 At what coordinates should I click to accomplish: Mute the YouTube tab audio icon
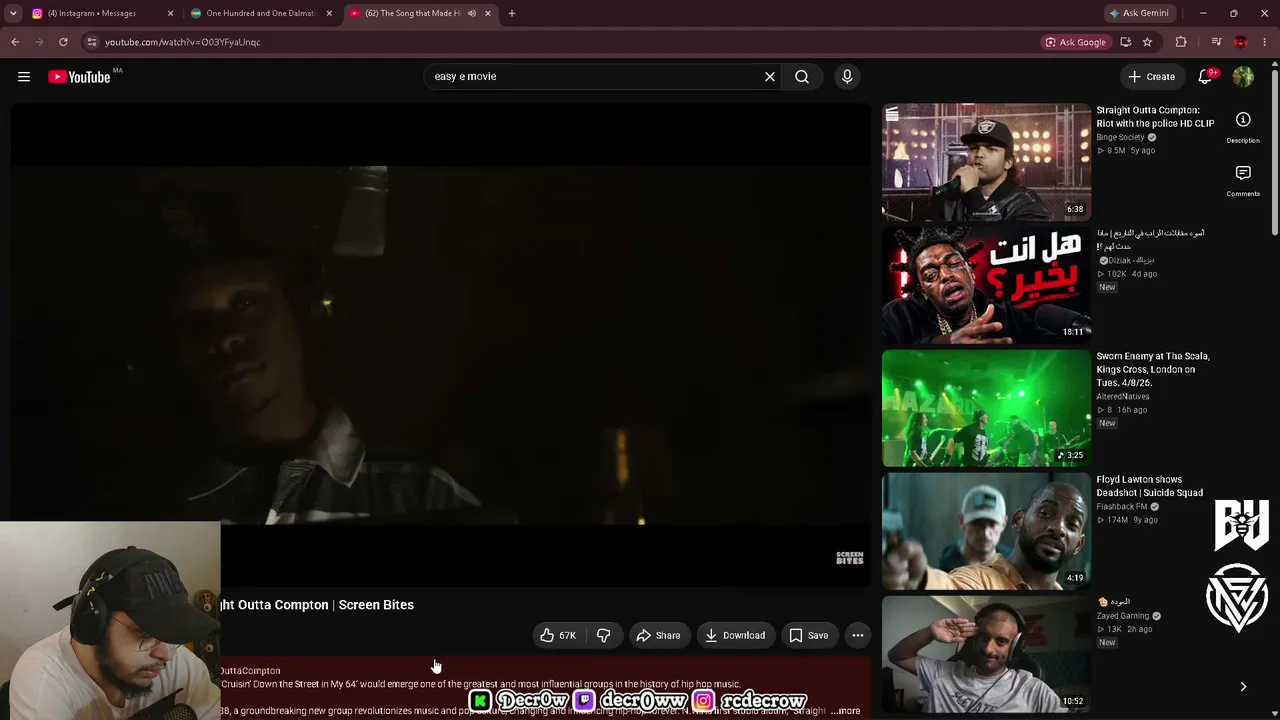pyautogui.click(x=471, y=14)
